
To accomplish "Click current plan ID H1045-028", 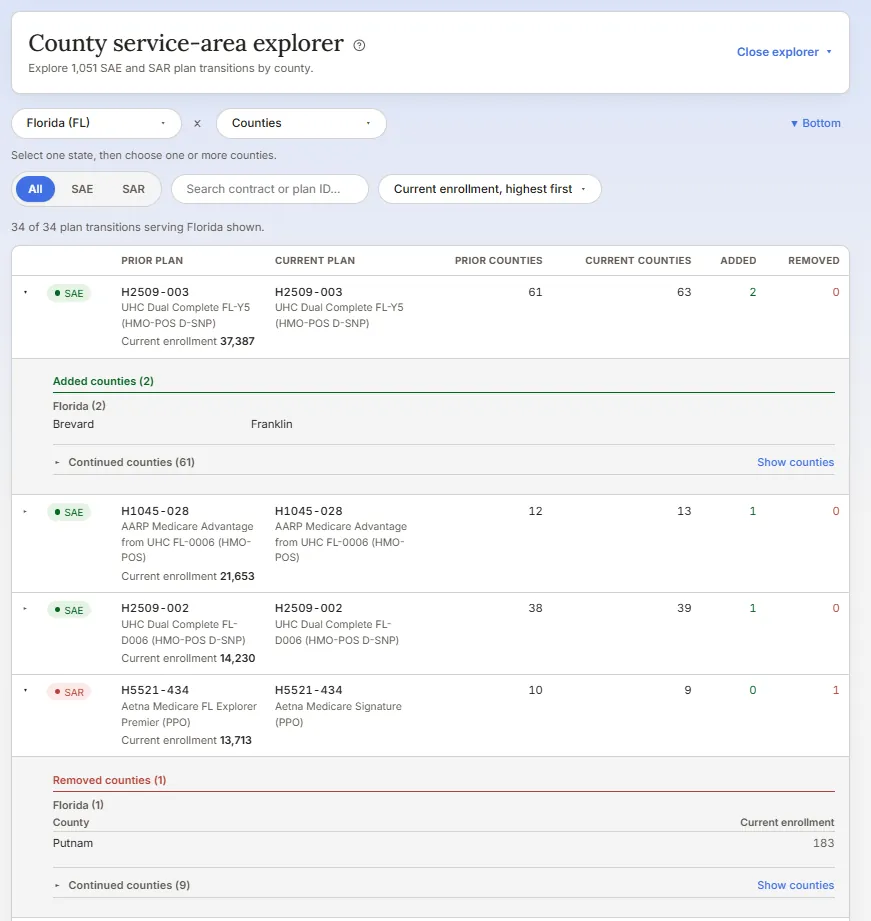I will pos(309,511).
